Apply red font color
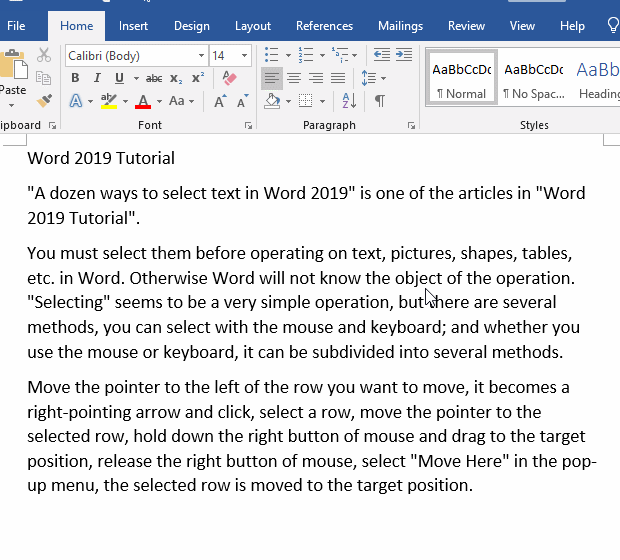 (143, 101)
